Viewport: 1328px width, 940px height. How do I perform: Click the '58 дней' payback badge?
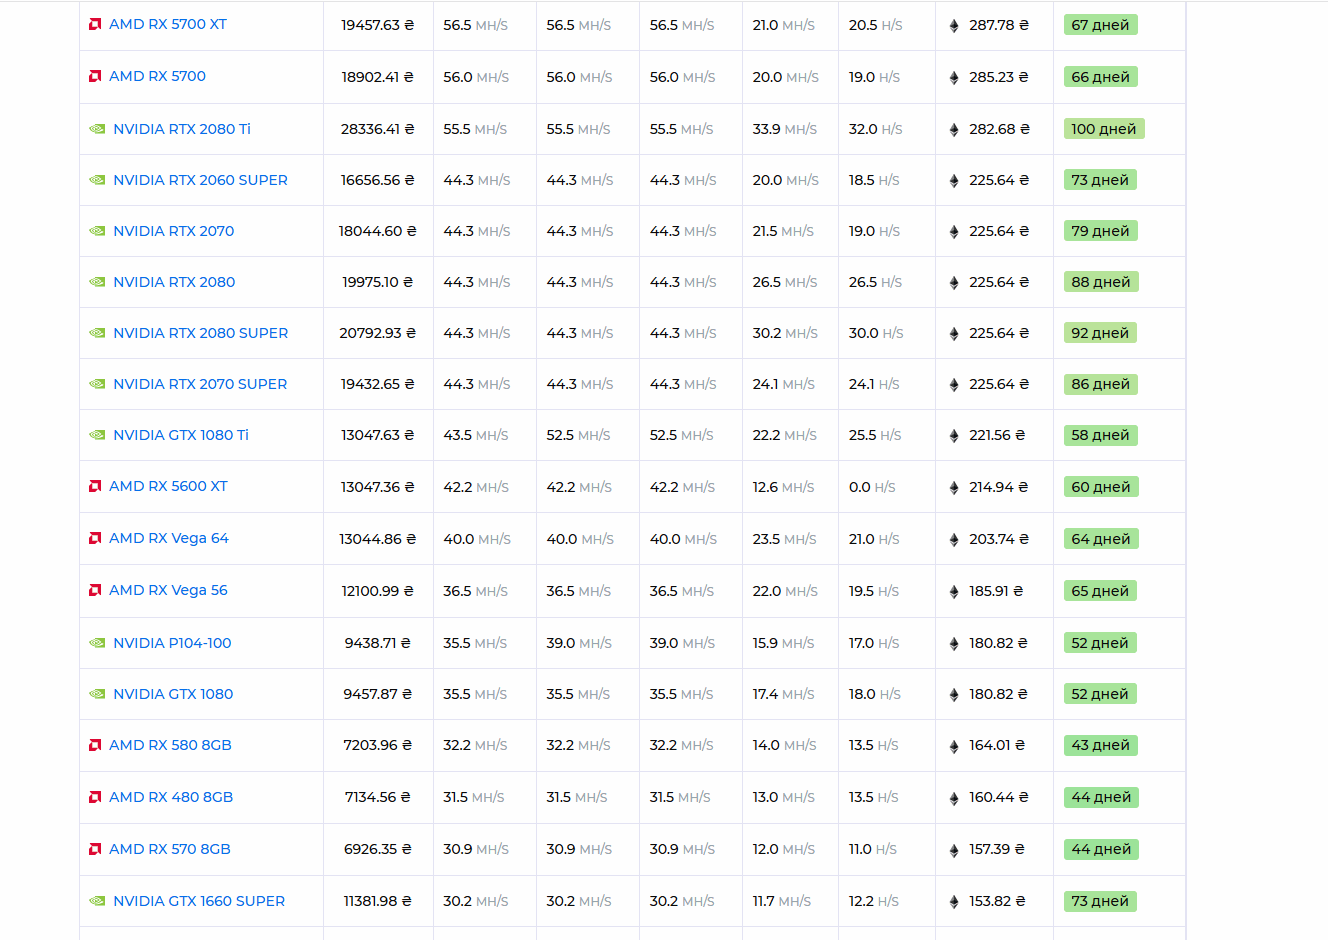pos(1100,435)
